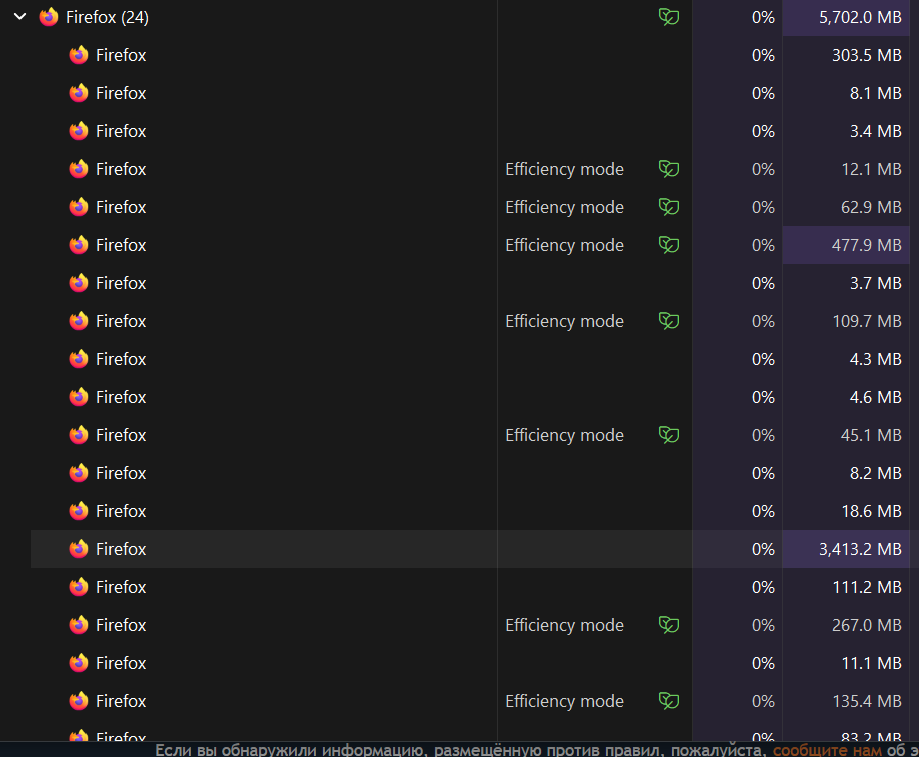Click the Firefox logo beside Firefox (24)
The width and height of the screenshot is (919, 757).
pyautogui.click(x=49, y=17)
